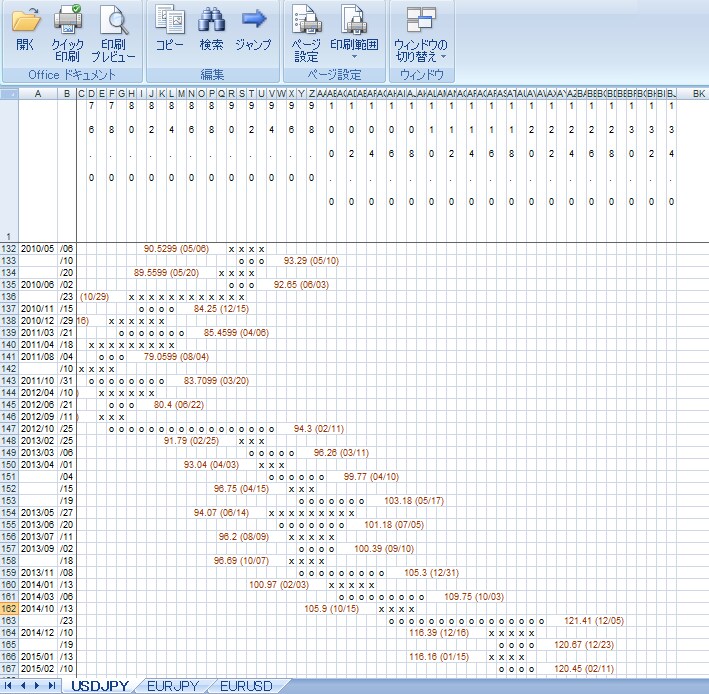Click the 101.18 (07/05) label
Screen dimensions: 709x694
[x=394, y=525]
